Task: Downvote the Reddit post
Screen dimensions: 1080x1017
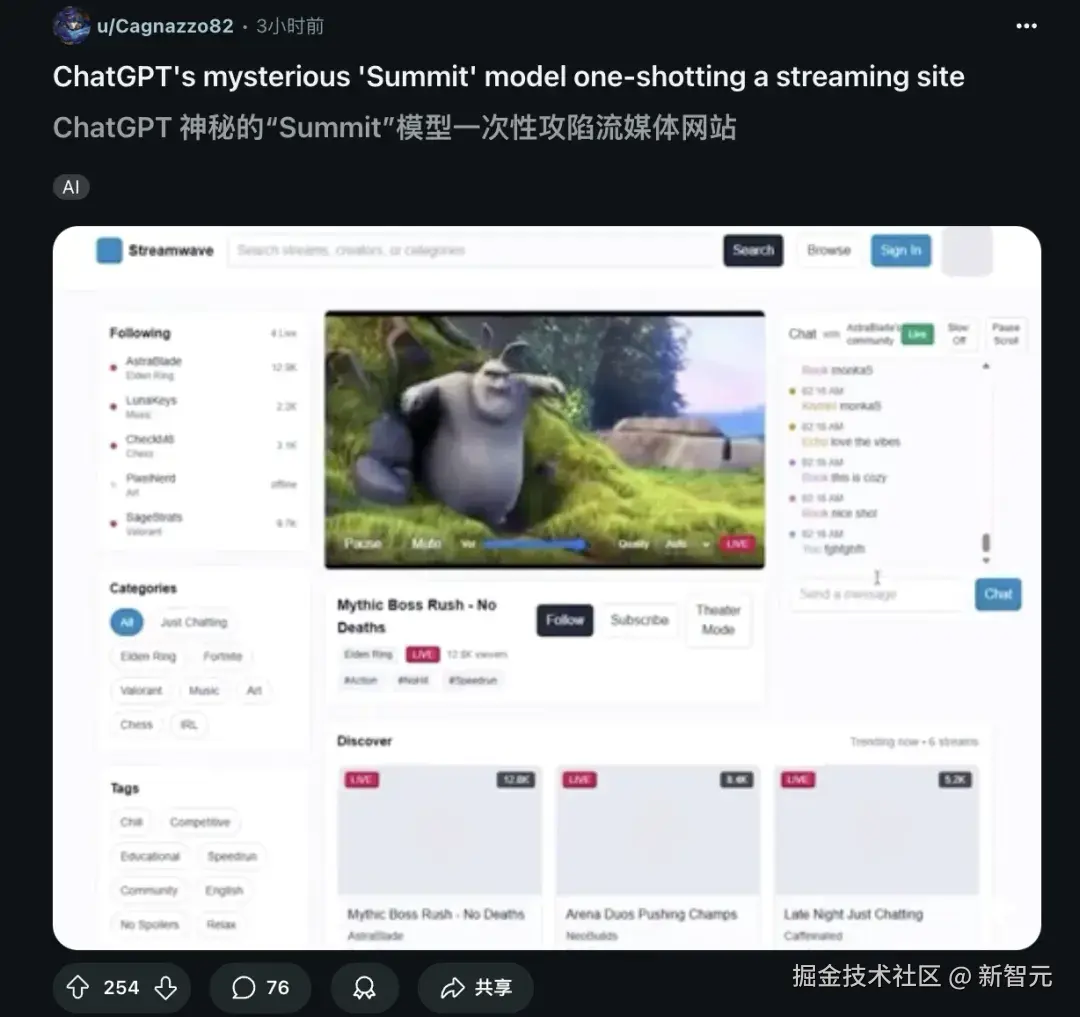Action: click(x=165, y=987)
